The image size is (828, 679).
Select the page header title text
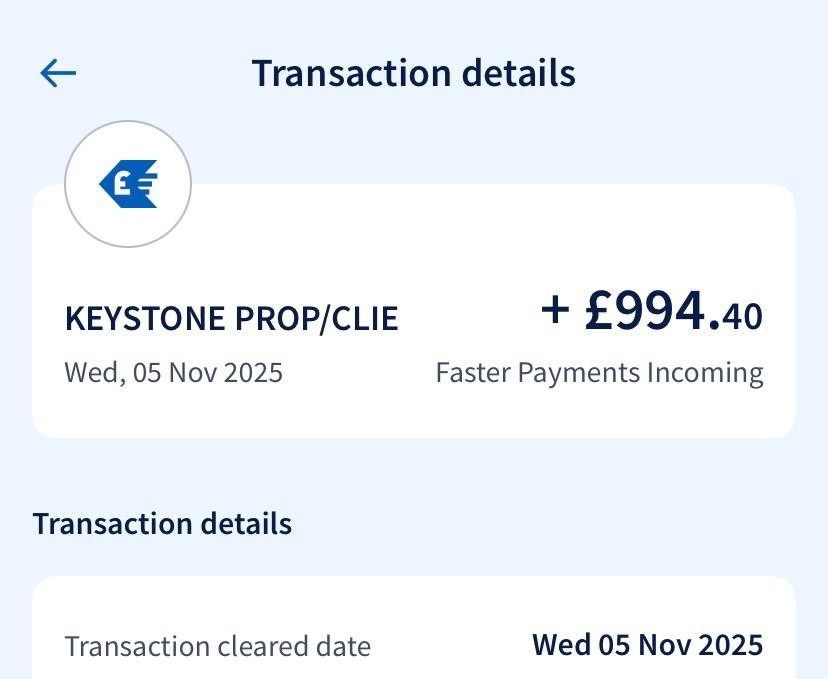(413, 73)
